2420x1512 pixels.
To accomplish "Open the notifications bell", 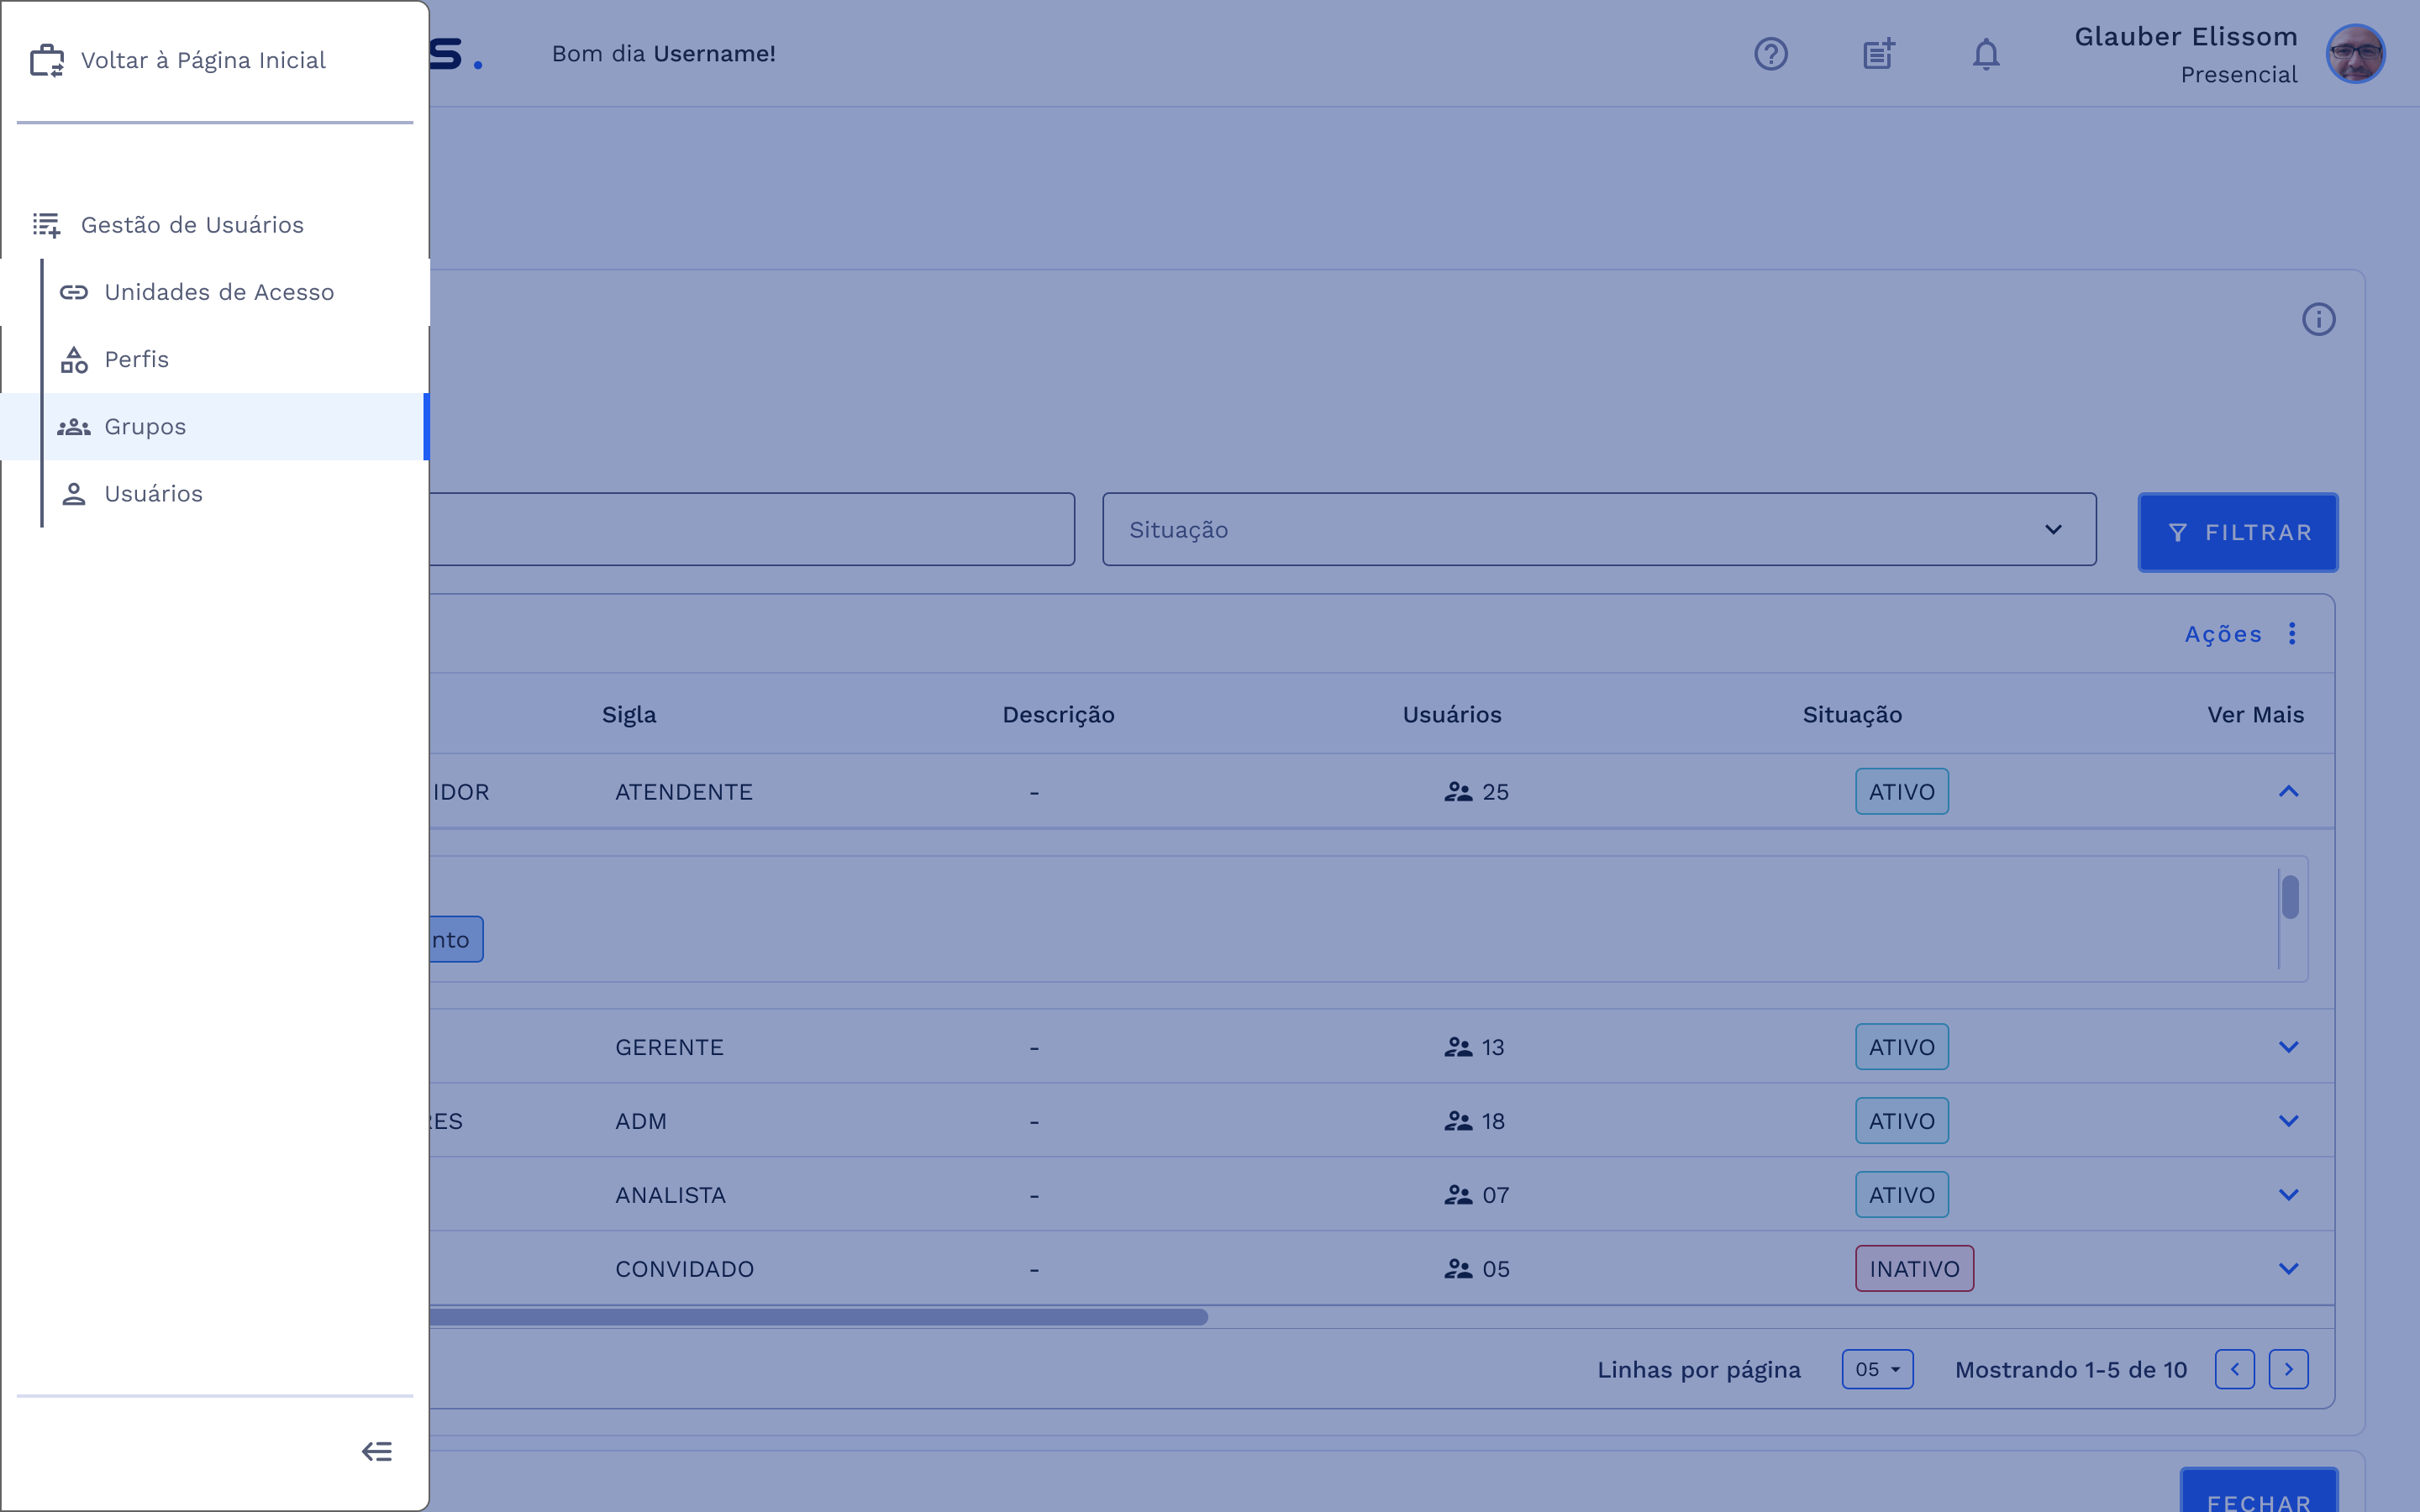I will coord(1985,54).
